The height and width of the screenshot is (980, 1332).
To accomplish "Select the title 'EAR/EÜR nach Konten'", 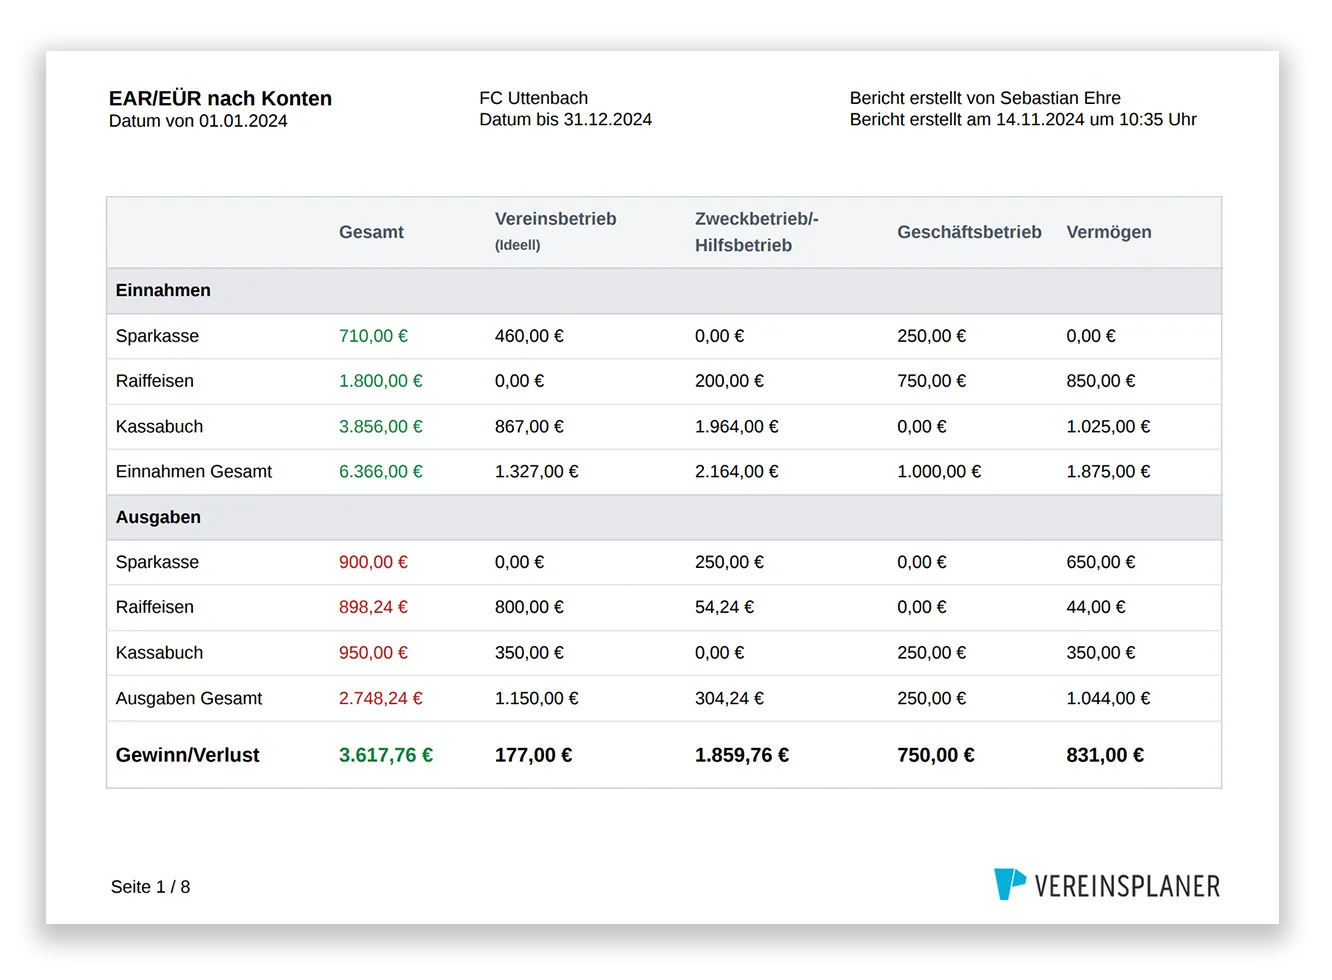I will 220,98.
